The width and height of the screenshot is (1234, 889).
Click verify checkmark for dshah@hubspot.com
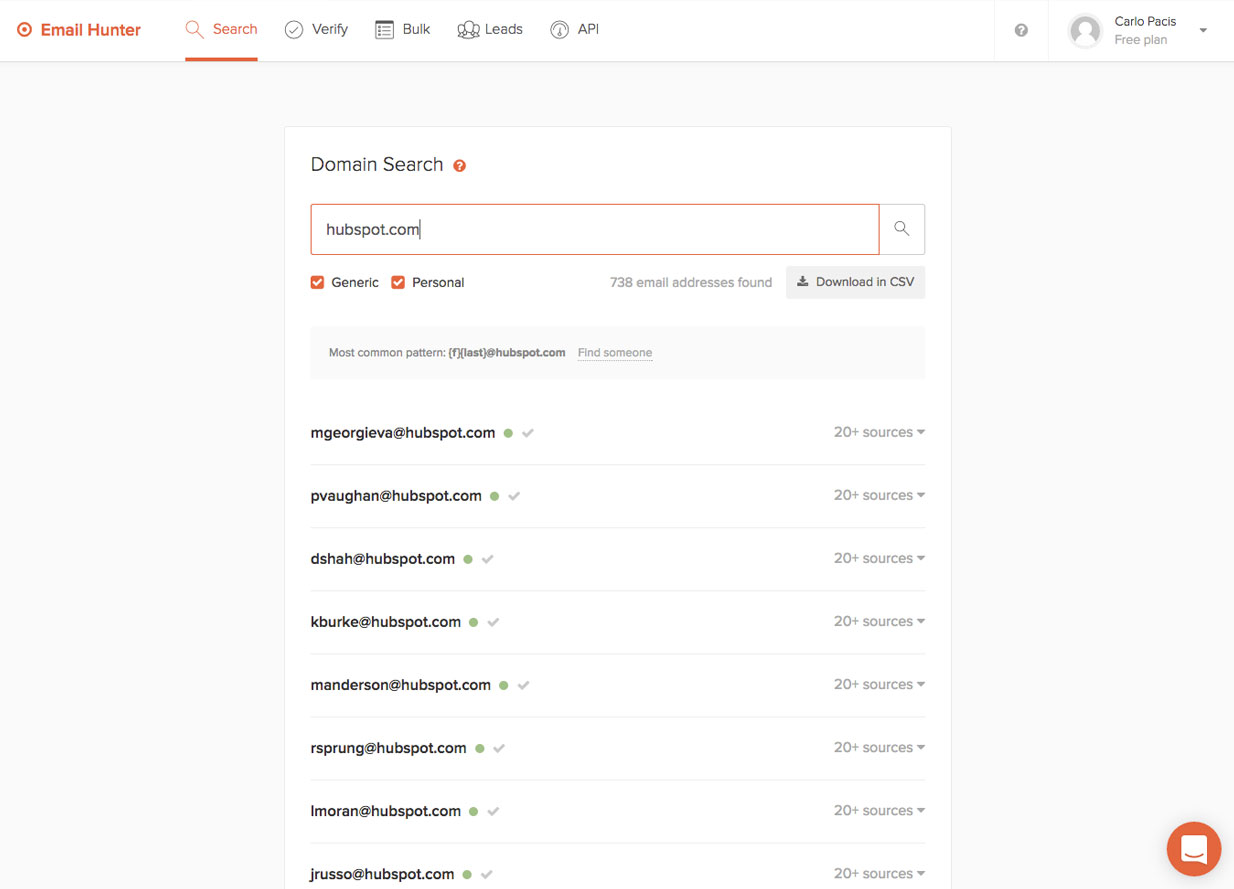click(x=488, y=559)
